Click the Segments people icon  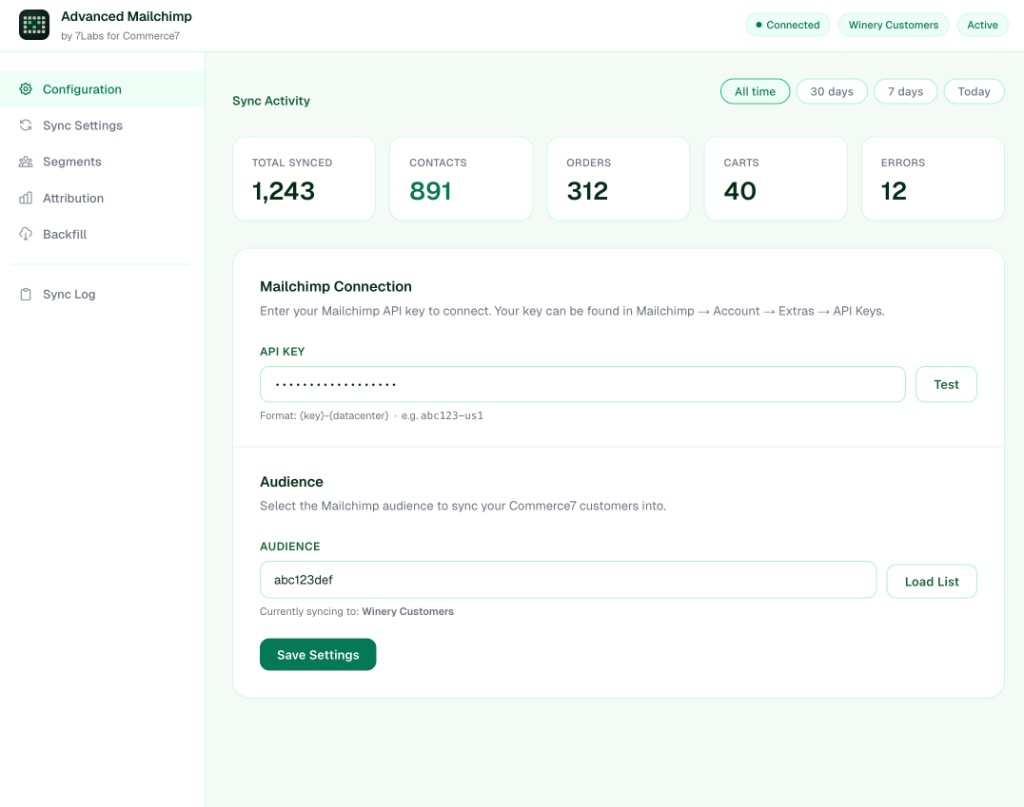(25, 161)
